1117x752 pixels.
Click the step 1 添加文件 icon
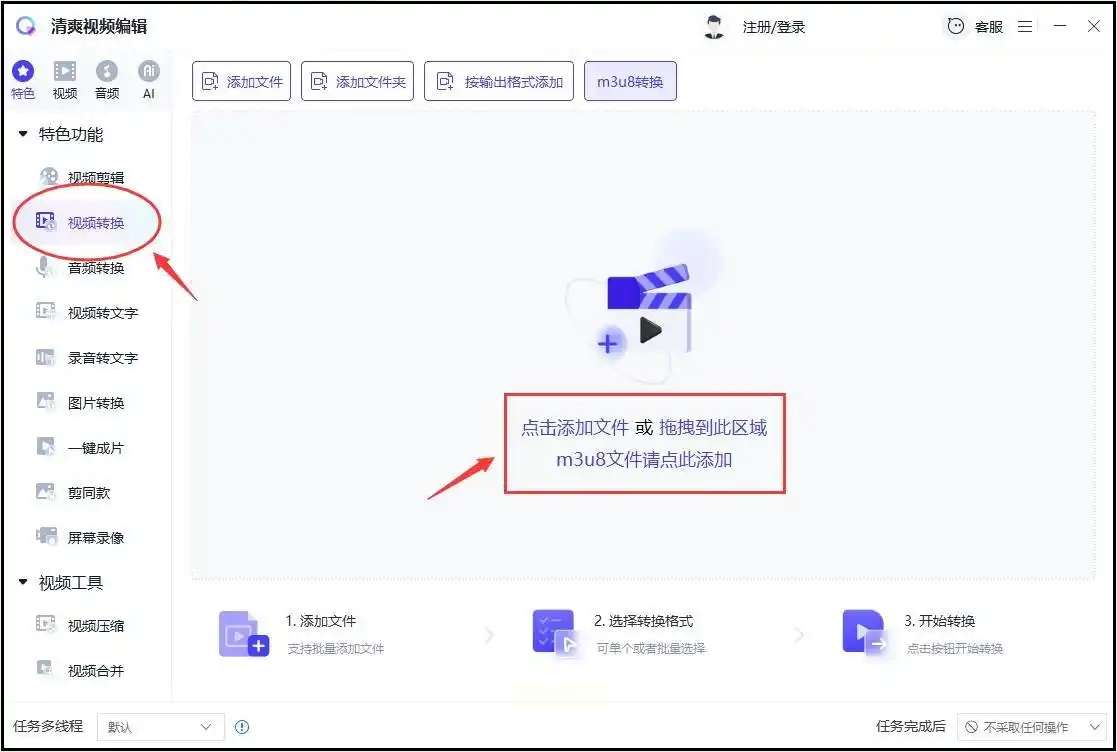click(x=244, y=634)
